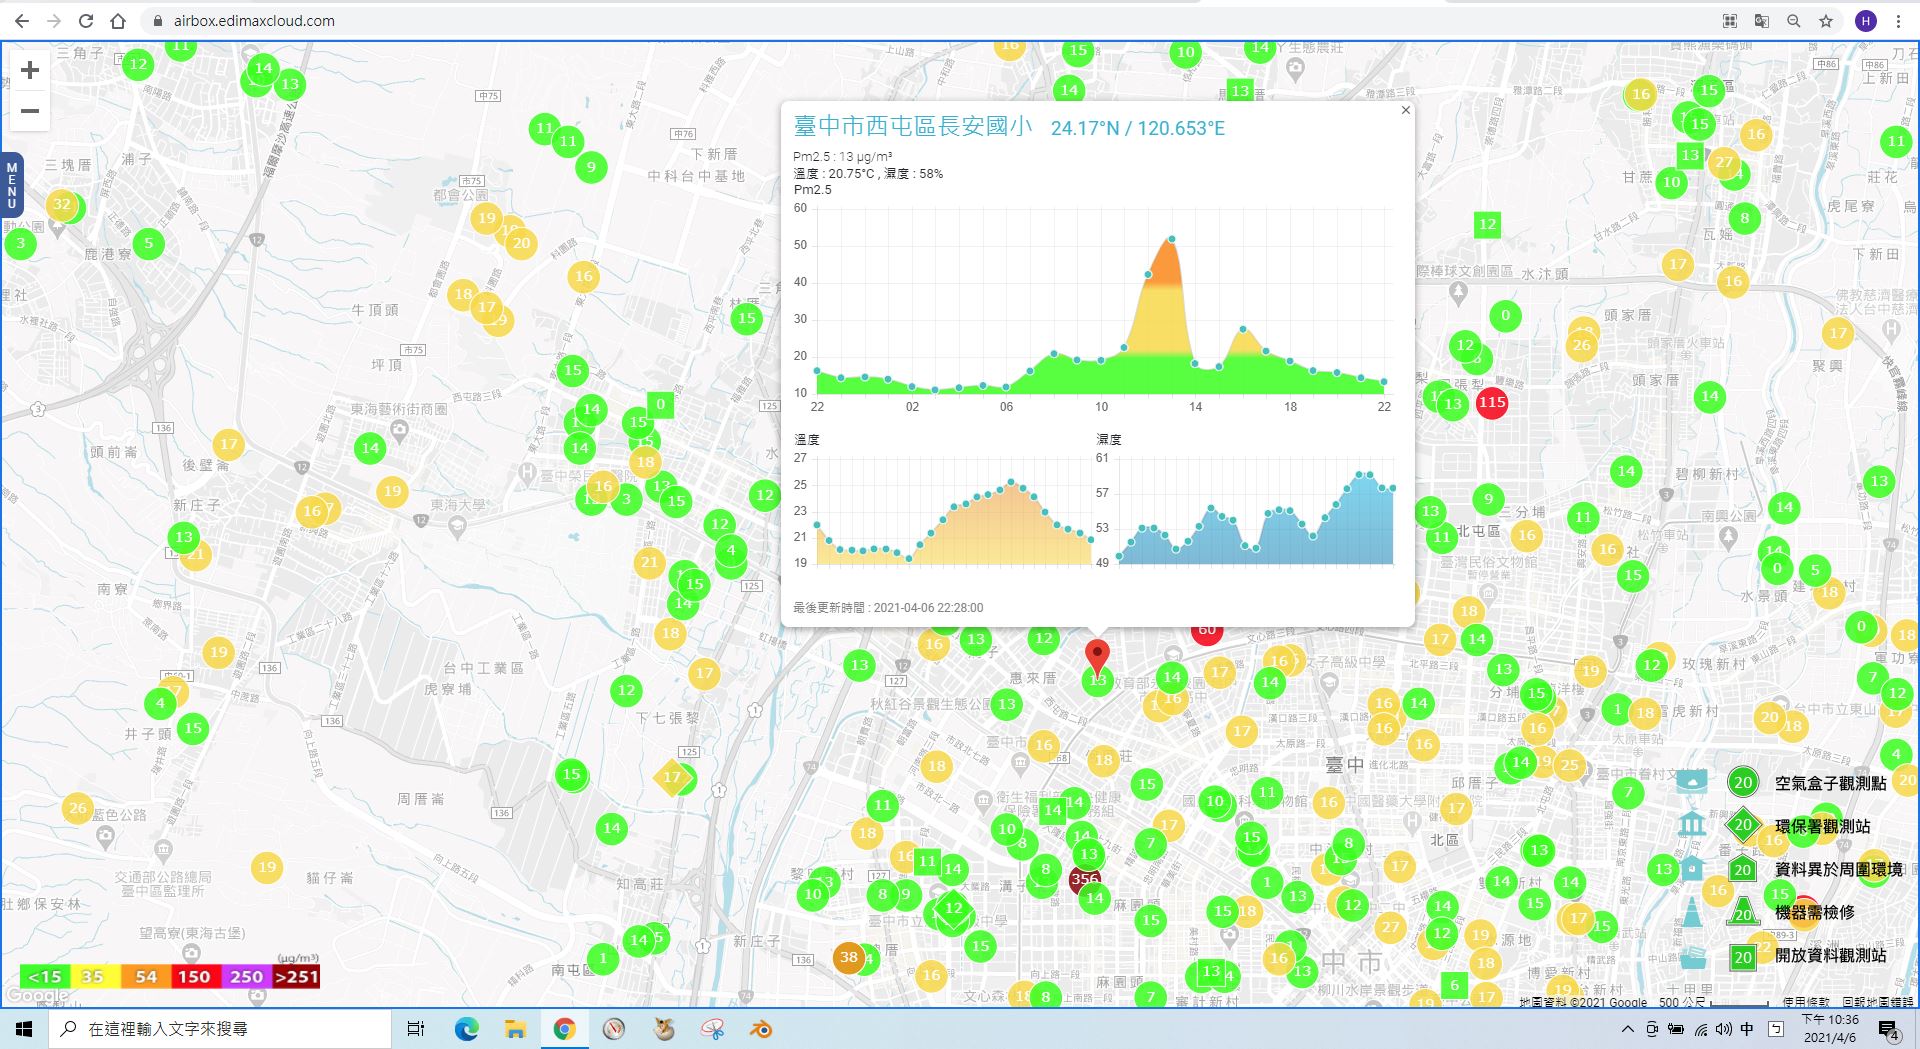Select the green square 6 open-data marker

(x=1455, y=985)
